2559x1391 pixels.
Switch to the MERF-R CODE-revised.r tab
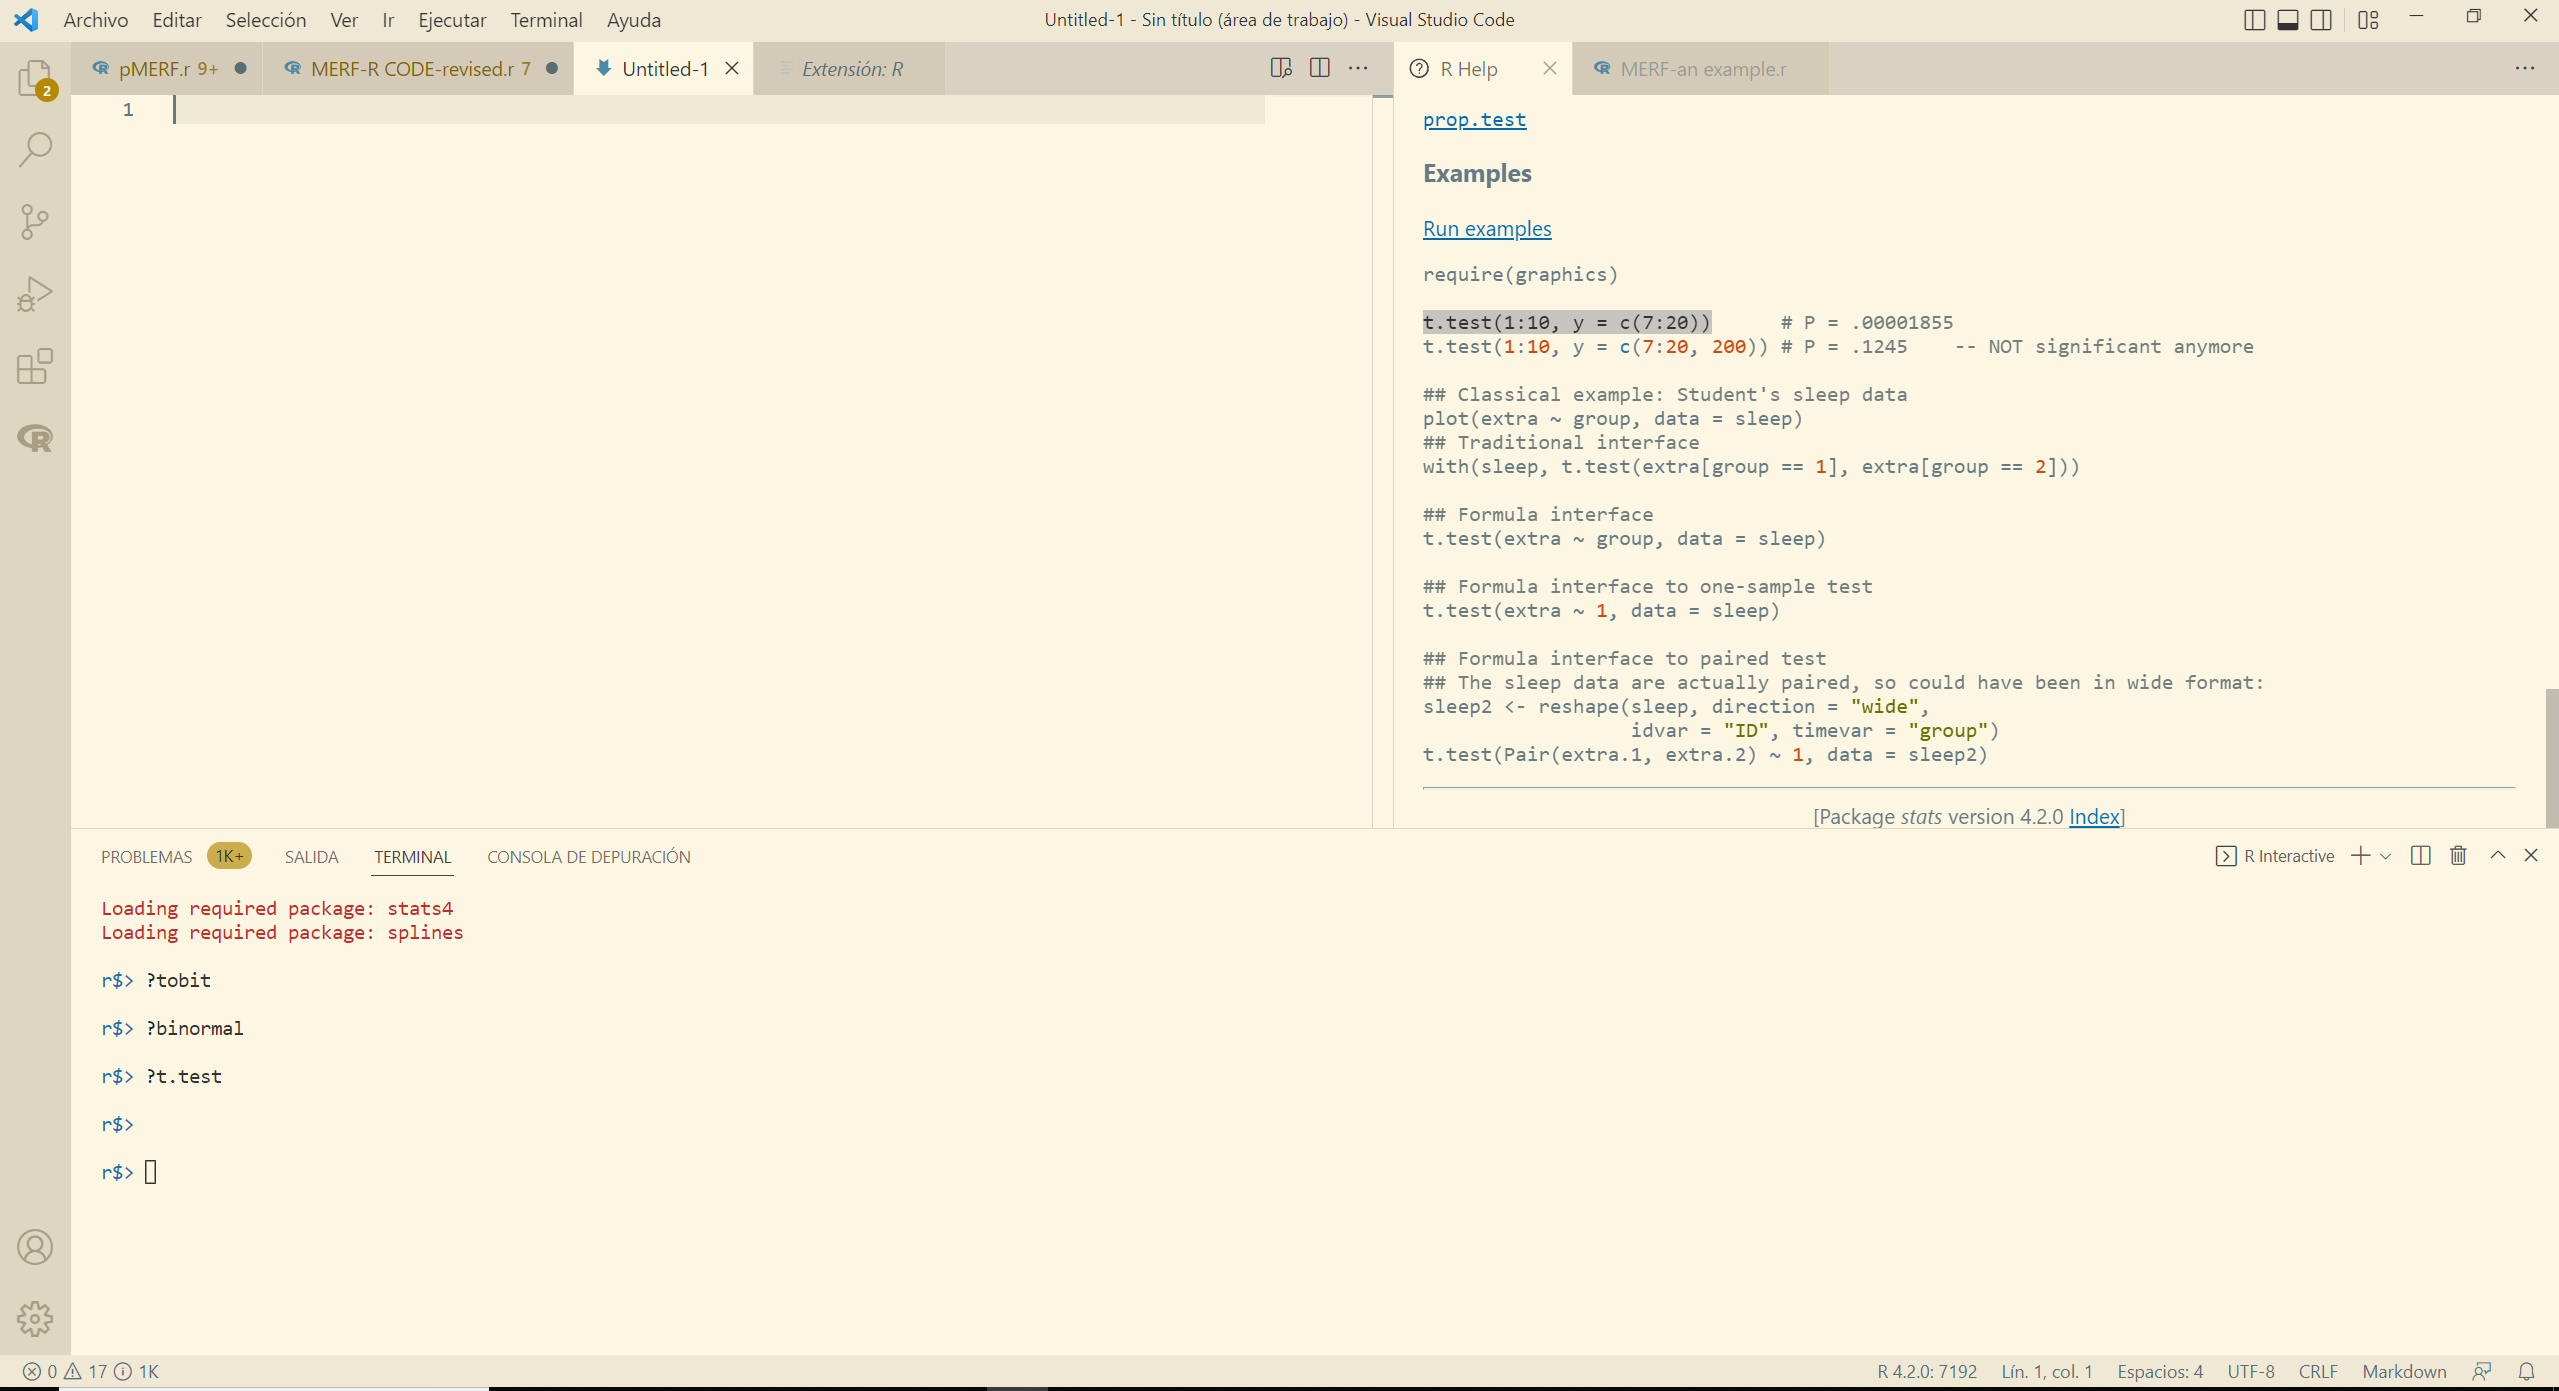point(420,69)
